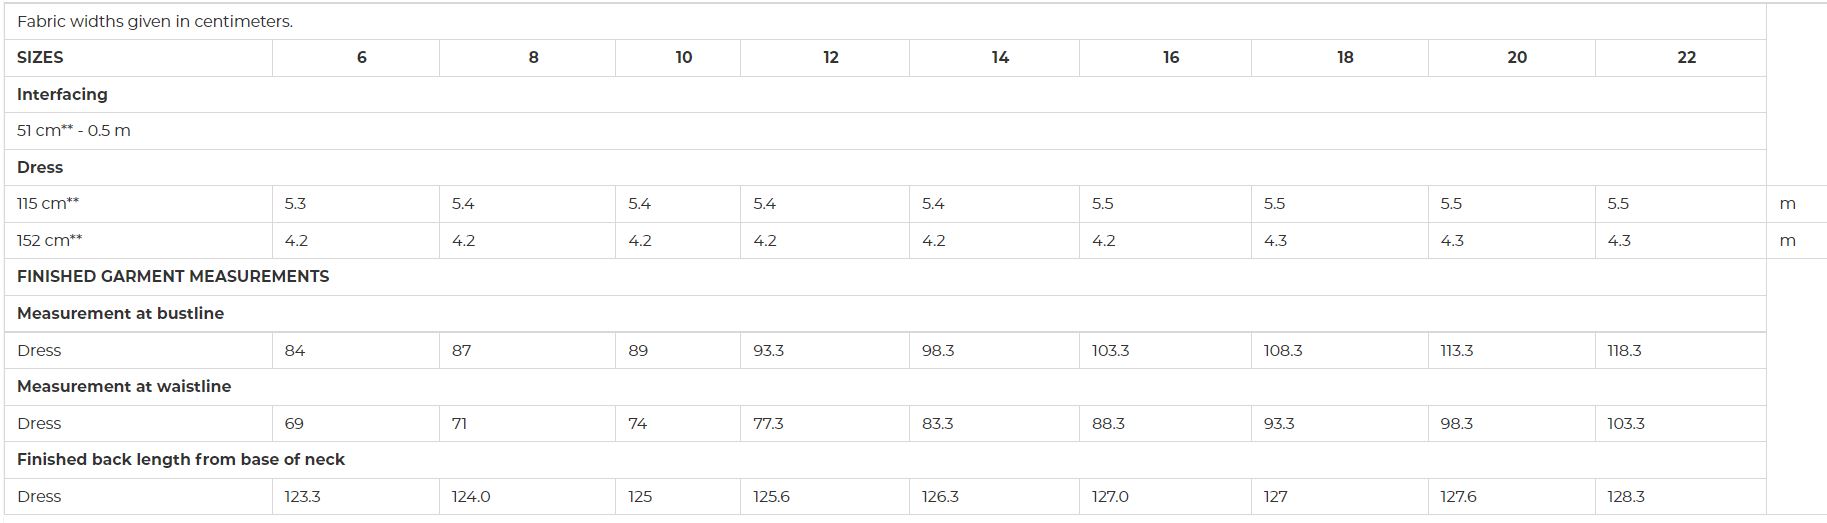Image resolution: width=1827 pixels, height=523 pixels.
Task: Select the back length value 124.0
Action: pyautogui.click(x=471, y=497)
